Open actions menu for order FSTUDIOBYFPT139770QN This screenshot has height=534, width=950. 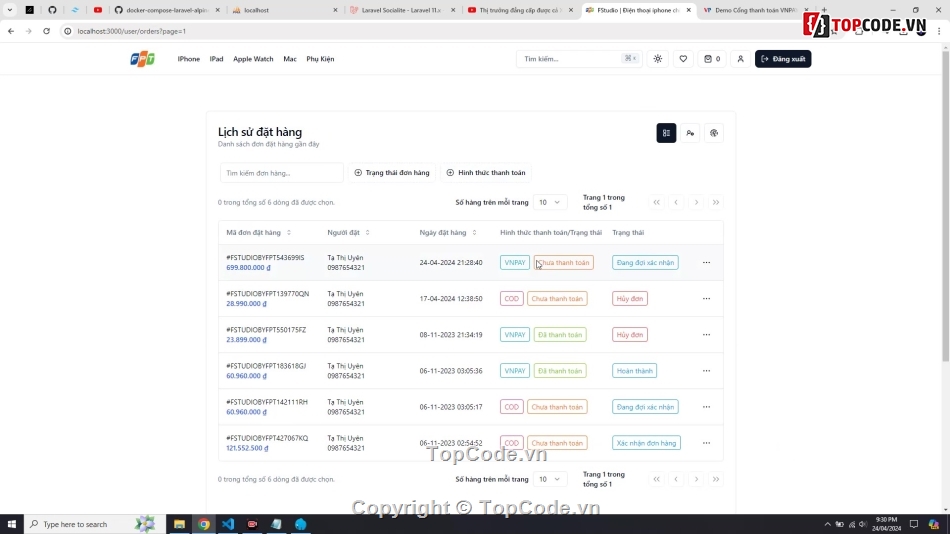point(706,299)
